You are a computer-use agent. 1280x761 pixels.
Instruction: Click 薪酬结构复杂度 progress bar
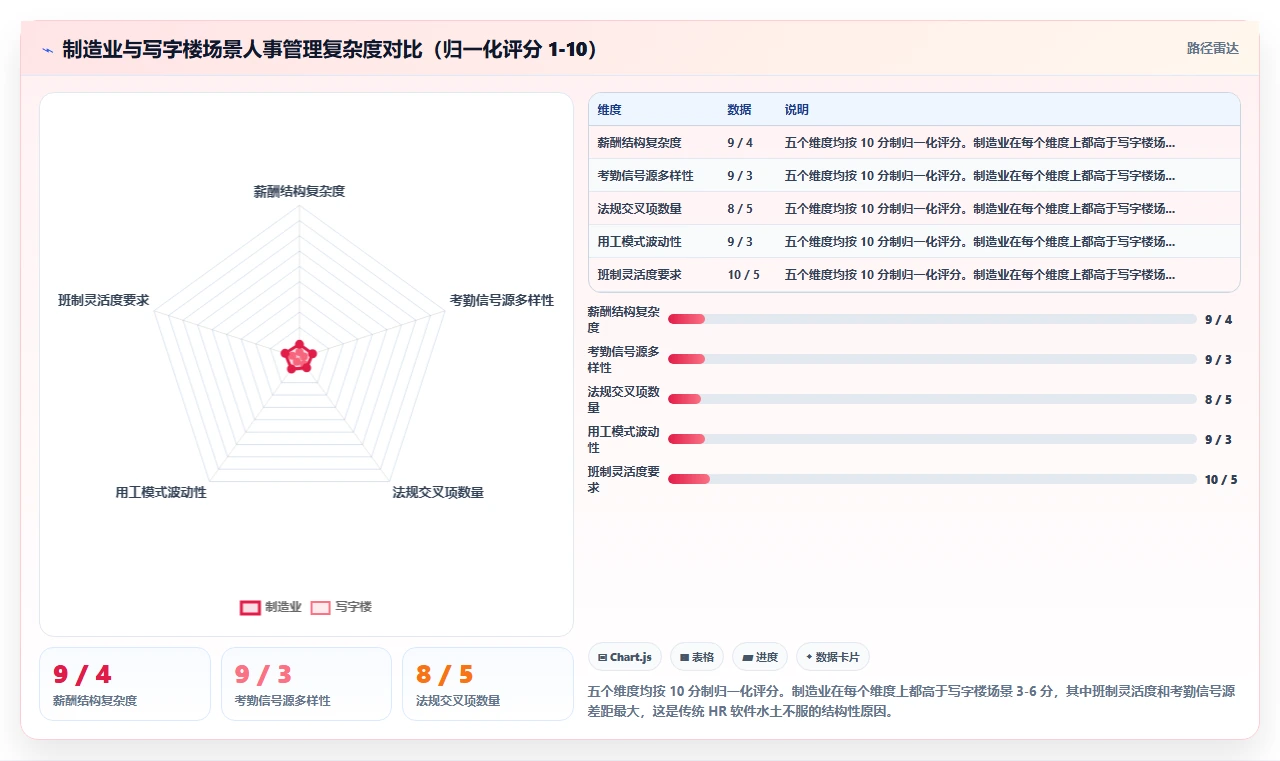(932, 319)
